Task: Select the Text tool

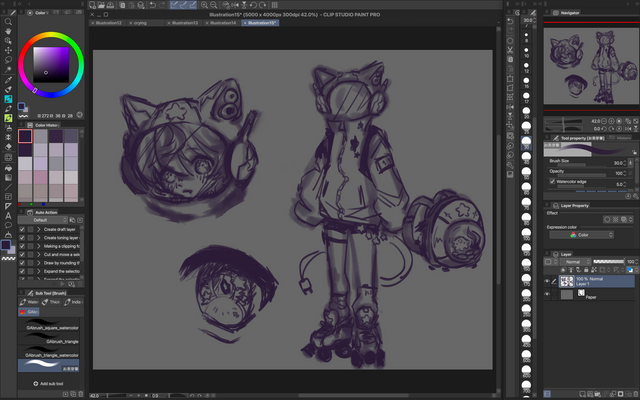Action: (8, 214)
